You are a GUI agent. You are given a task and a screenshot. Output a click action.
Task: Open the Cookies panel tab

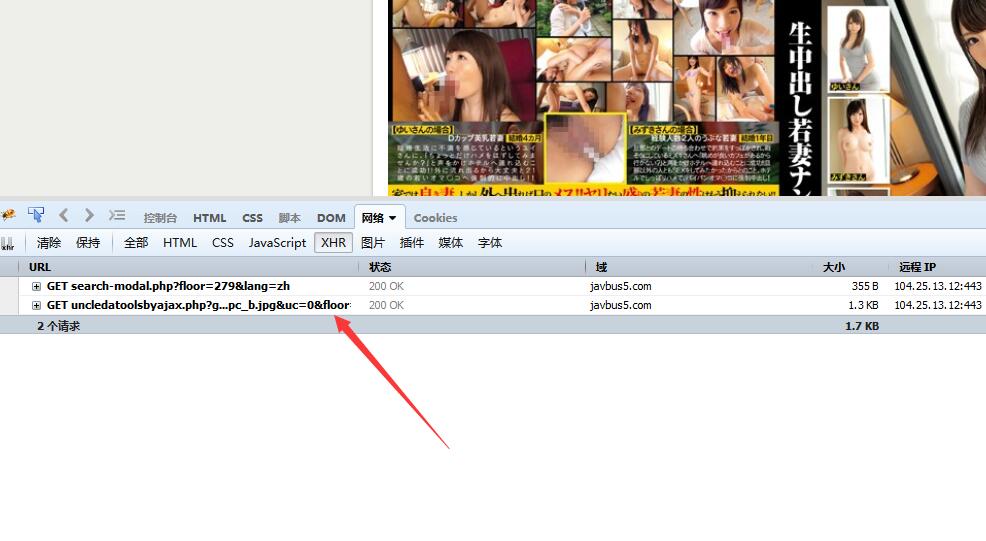pos(435,218)
